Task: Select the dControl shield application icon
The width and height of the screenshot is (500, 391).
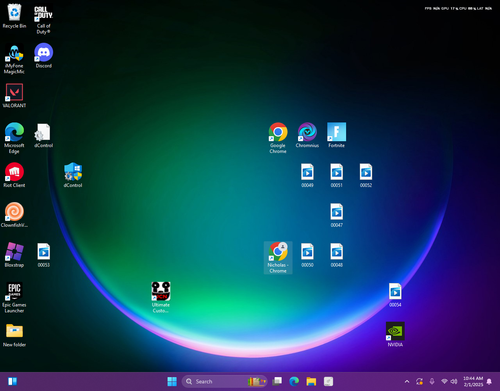Action: pos(73,175)
